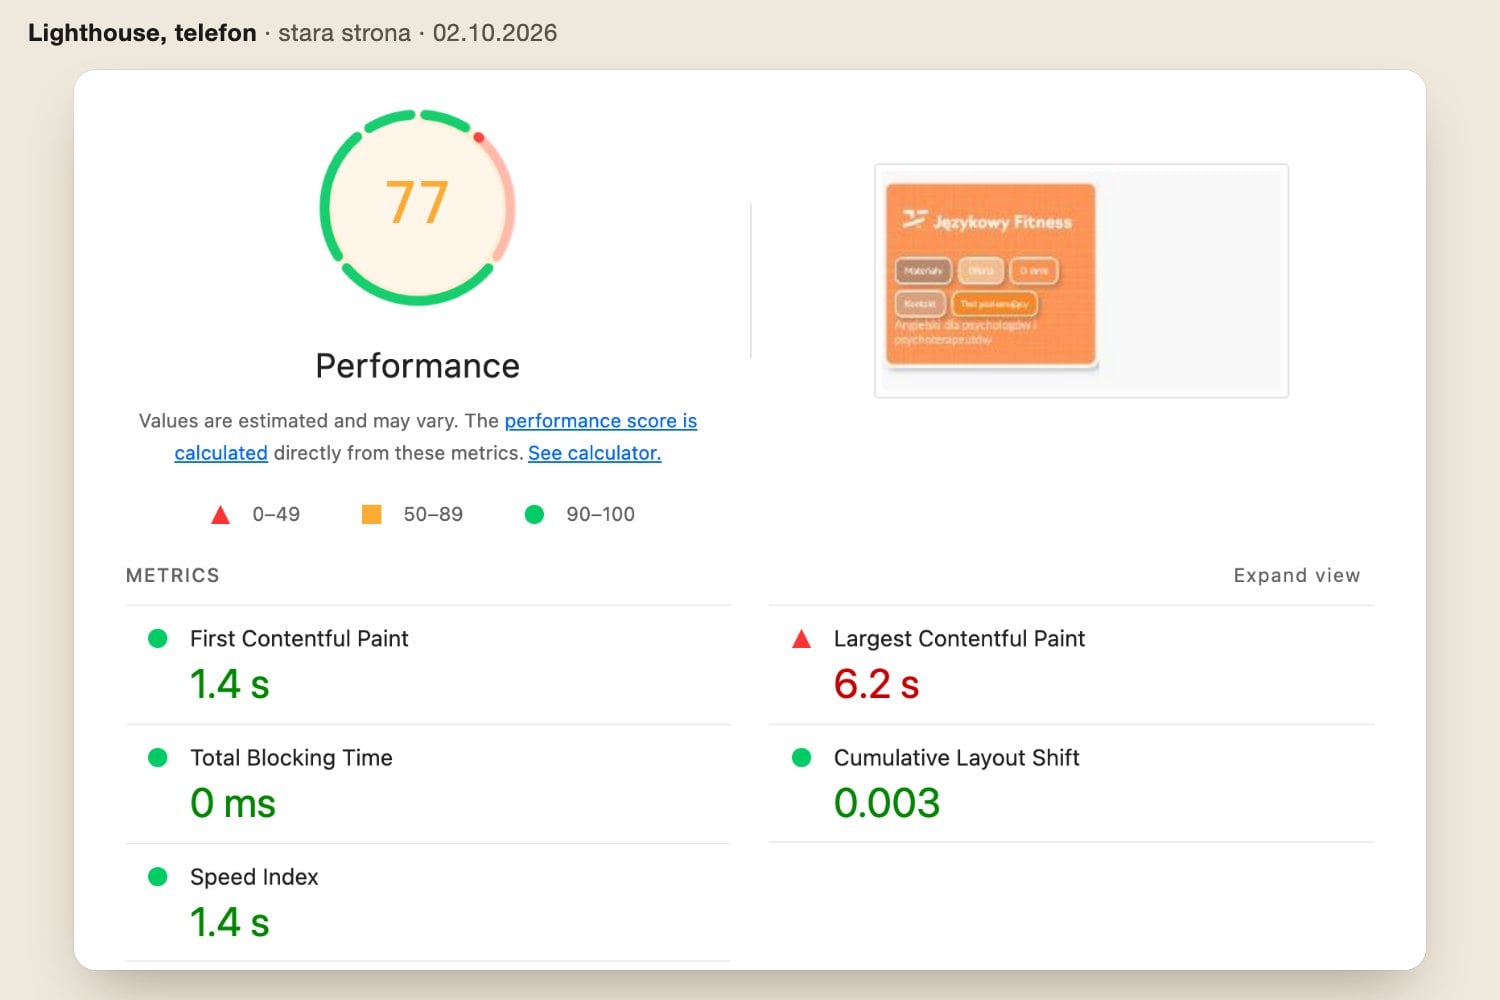
Task: Select the First Contentful Paint metric label
Action: tap(299, 638)
